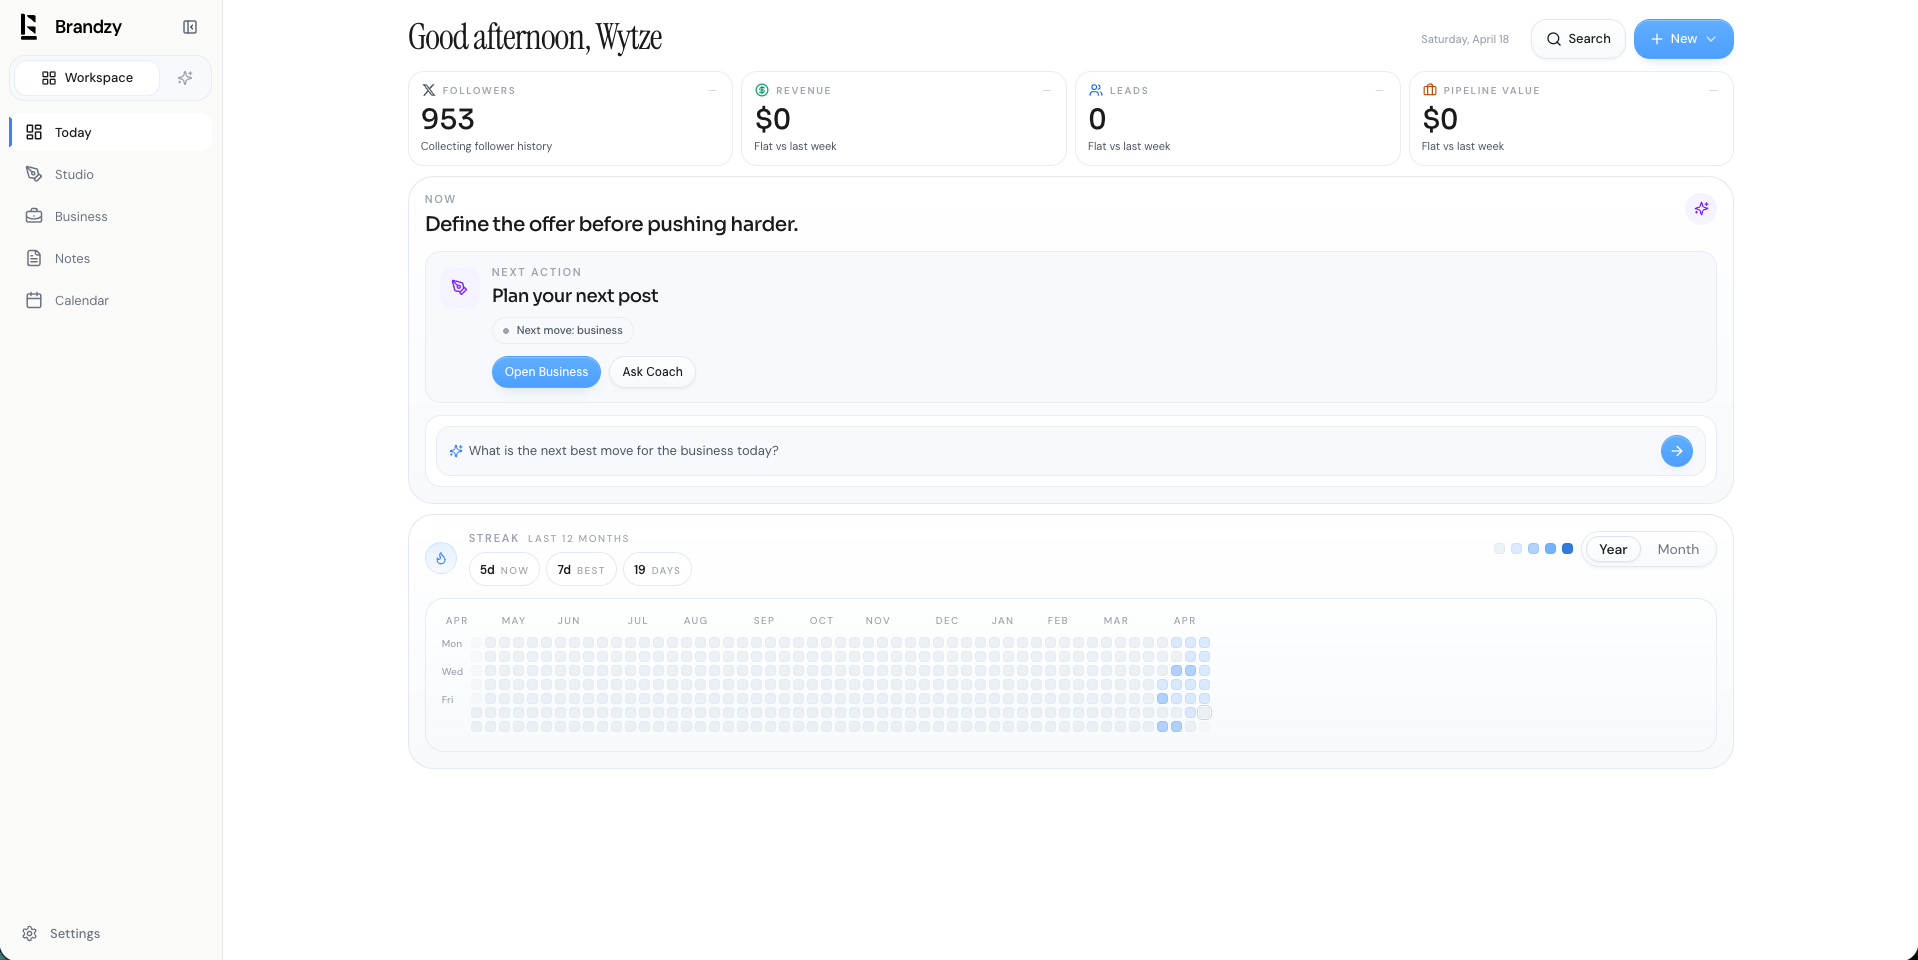Screen dimensions: 1918x960
Task: Select the Workspace mode toggle
Action: tap(87, 78)
